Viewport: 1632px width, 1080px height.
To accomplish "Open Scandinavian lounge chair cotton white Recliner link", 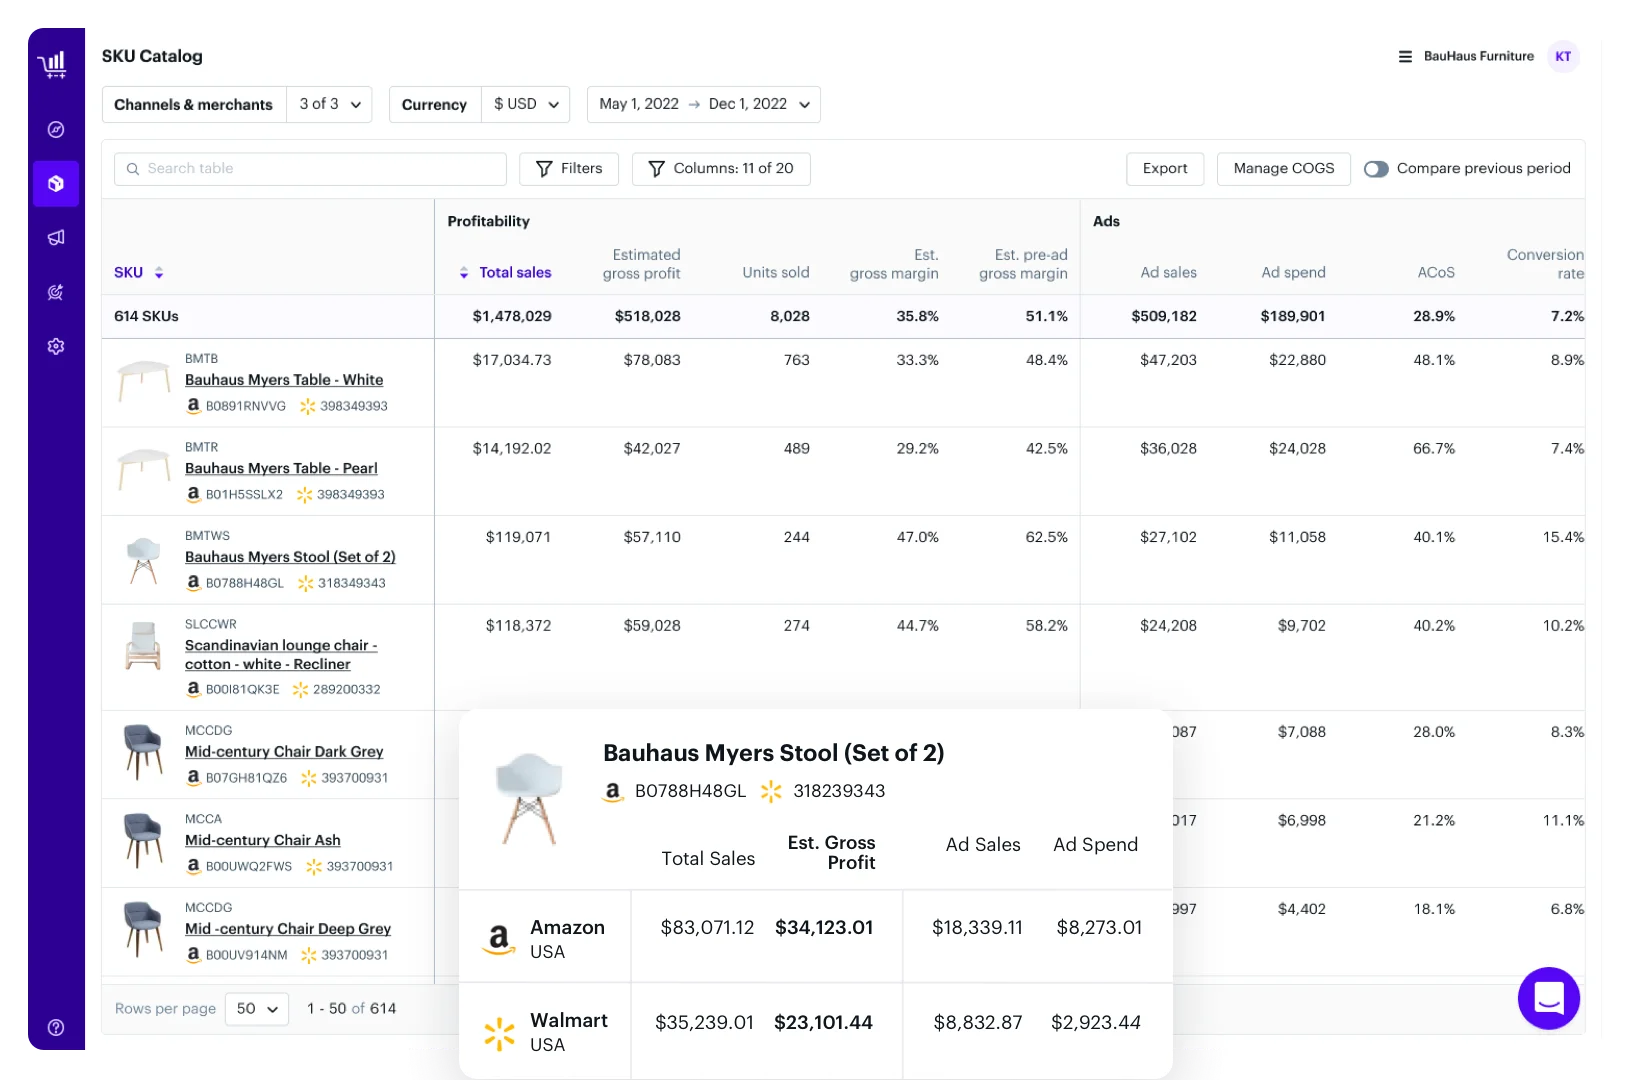I will click(x=281, y=655).
